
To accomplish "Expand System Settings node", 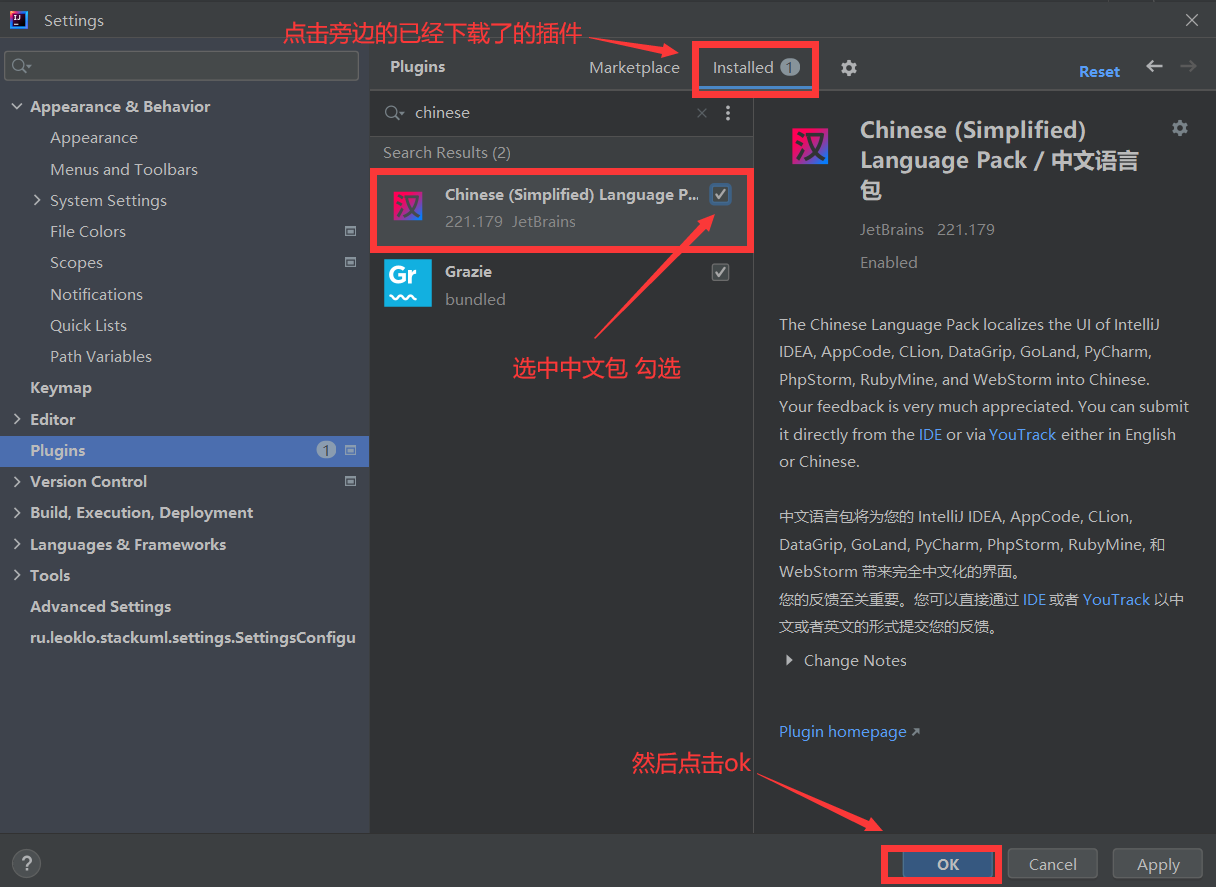I will 37,200.
